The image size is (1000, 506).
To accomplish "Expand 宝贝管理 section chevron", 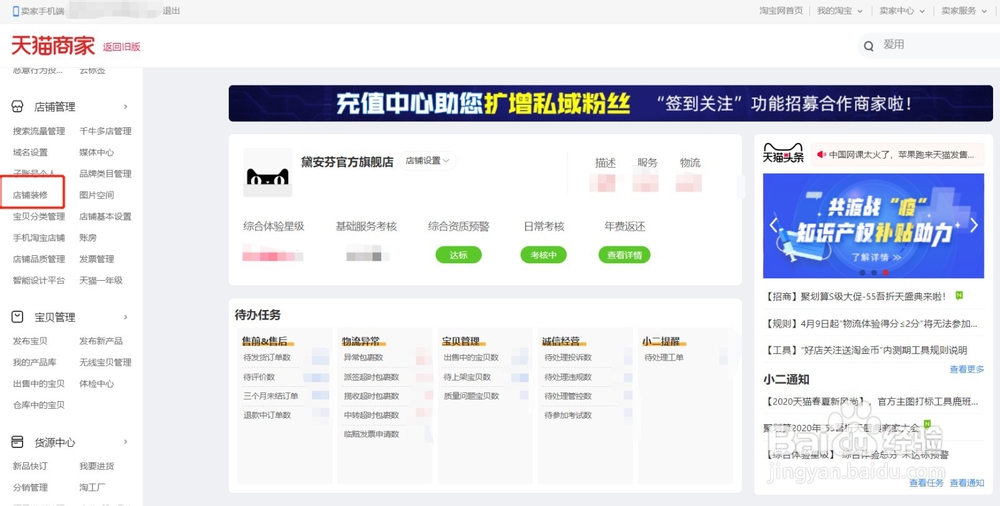I will 126,316.
